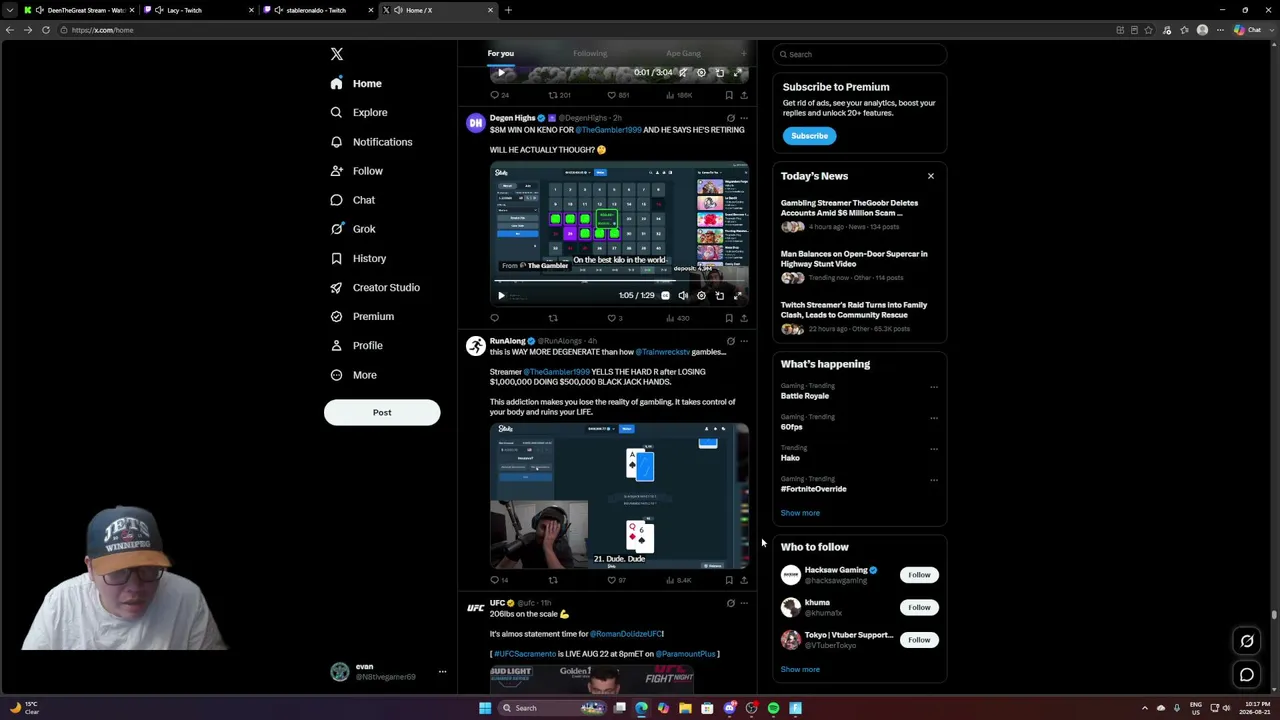Open the Windows Start menu
Image resolution: width=1280 pixels, height=720 pixels.
click(x=485, y=708)
